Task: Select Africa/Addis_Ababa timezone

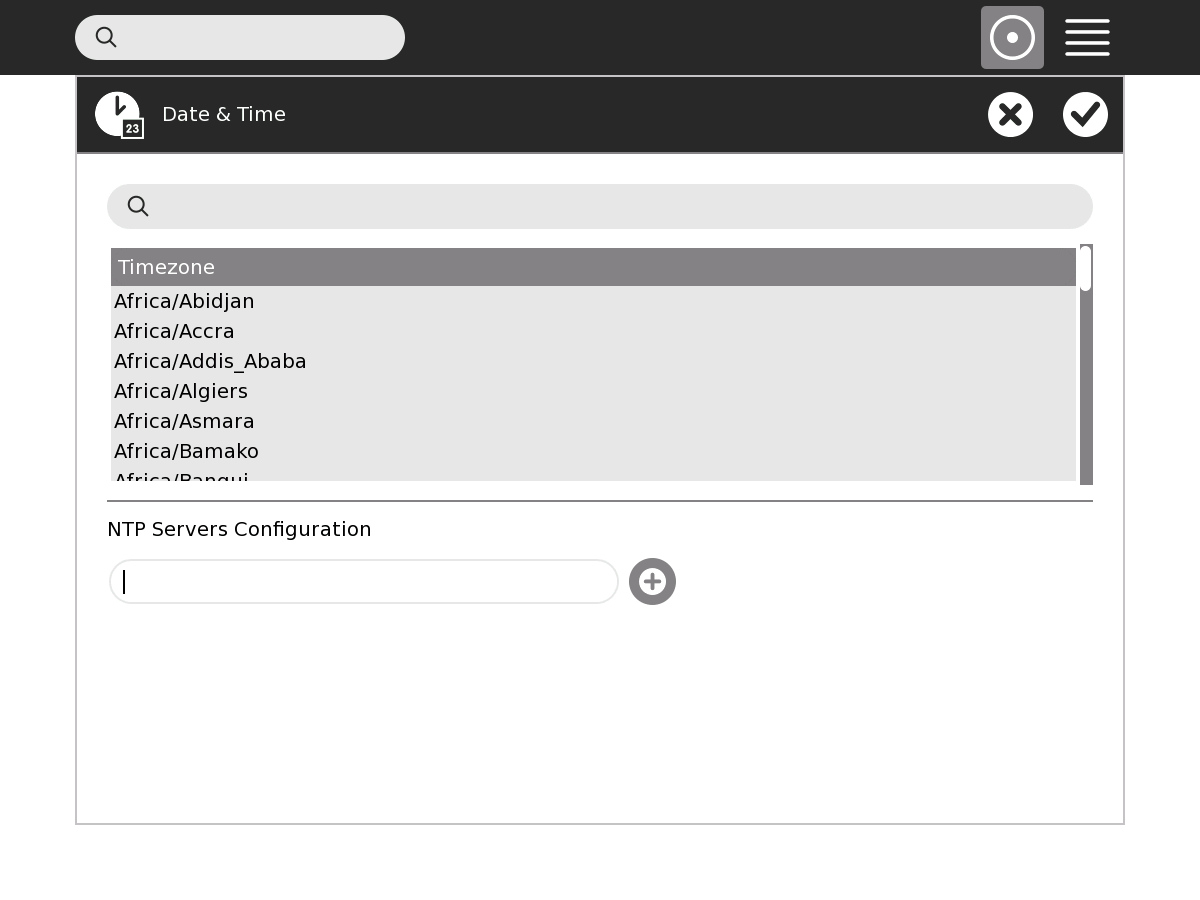Action: pyautogui.click(x=210, y=361)
